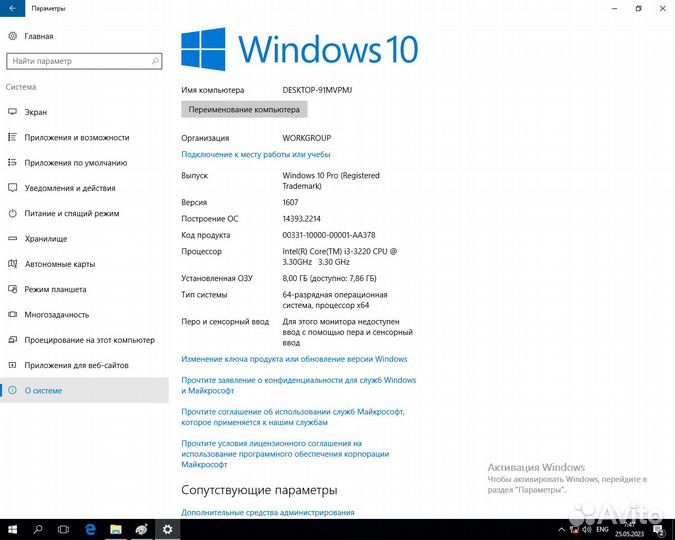Open the taskbar app next to Explorer
Image resolution: width=675 pixels, height=540 pixels.
(x=141, y=529)
